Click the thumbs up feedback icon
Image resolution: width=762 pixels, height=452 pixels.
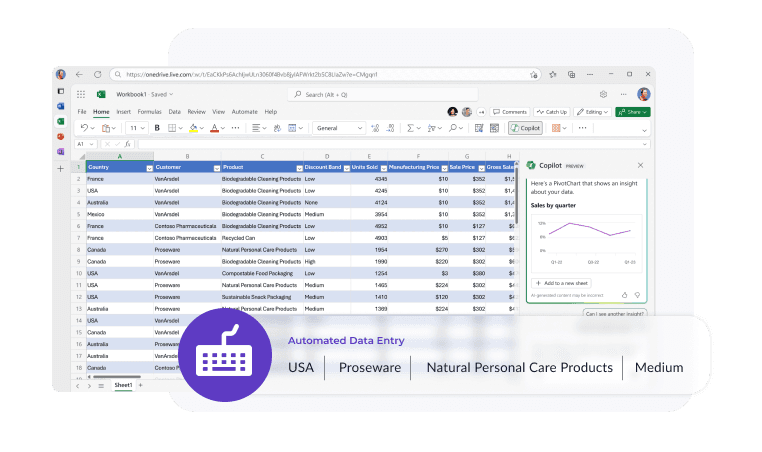(x=625, y=295)
